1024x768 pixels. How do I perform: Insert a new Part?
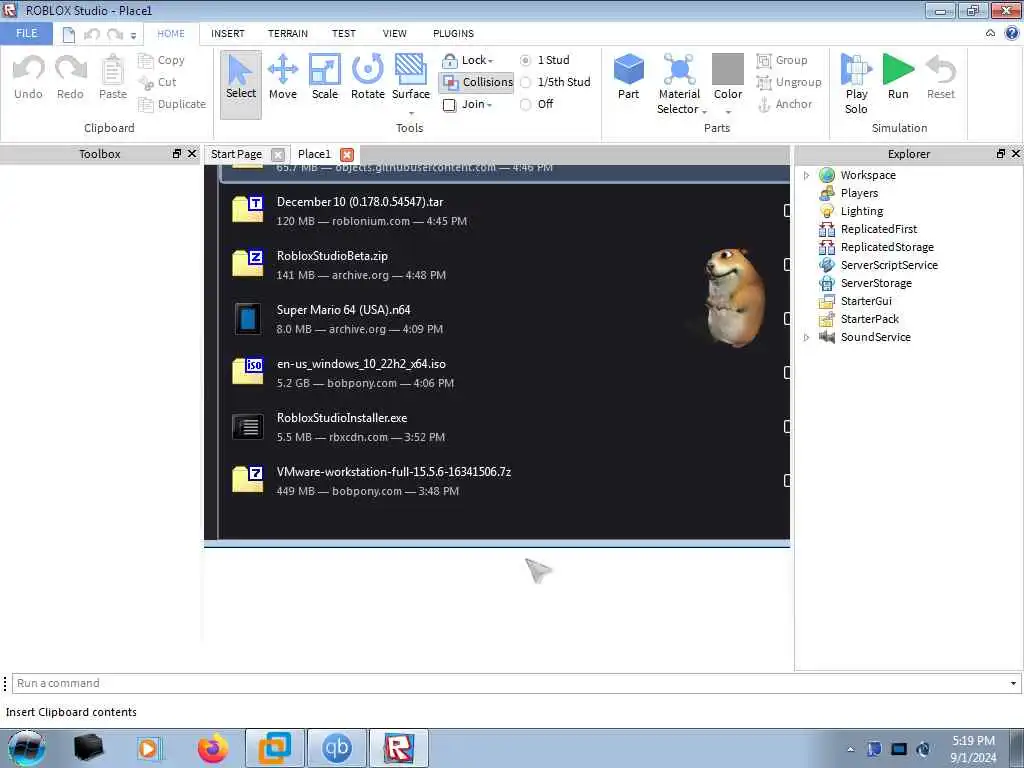(628, 77)
